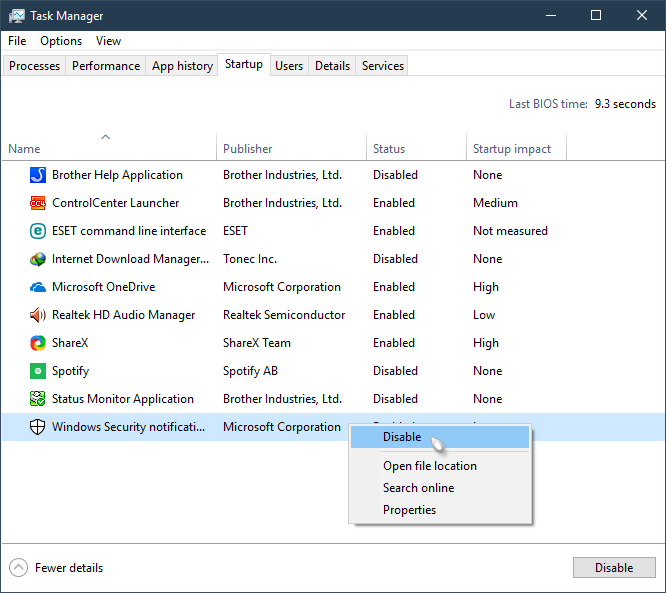666x593 pixels.
Task: Click the ESET command line interface icon
Action: (x=38, y=231)
